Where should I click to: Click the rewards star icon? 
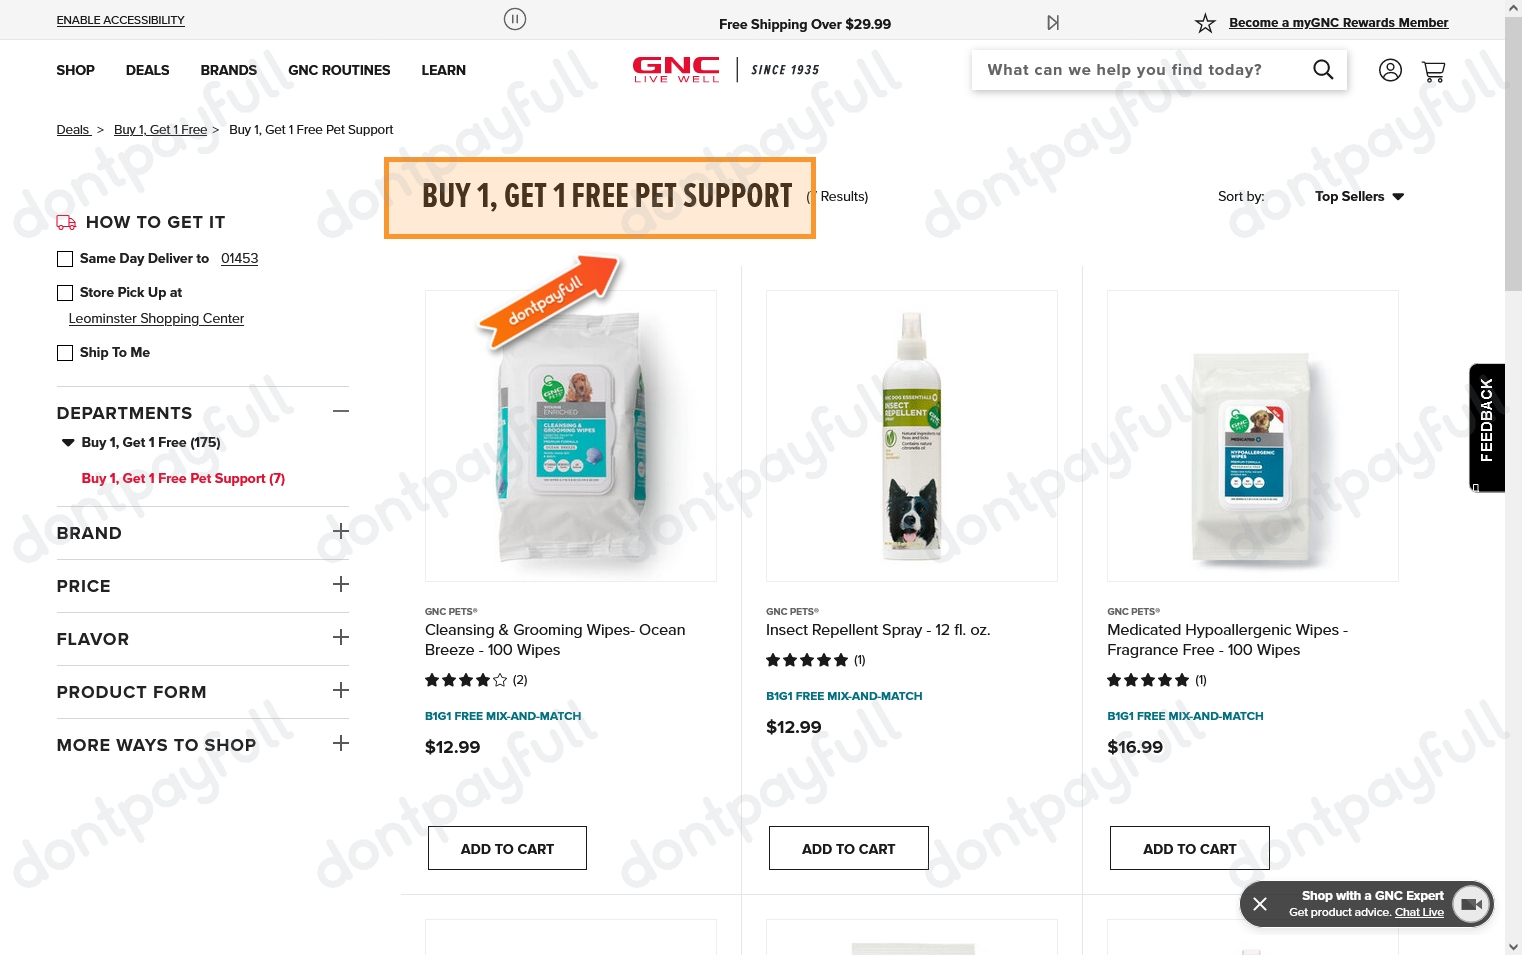click(1205, 23)
